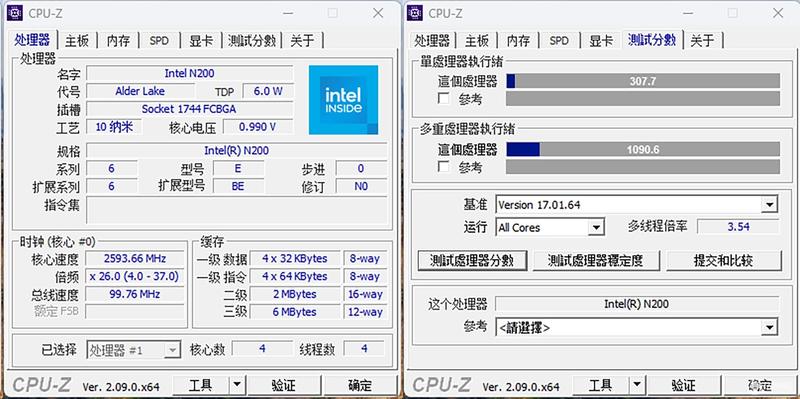
Task: Click 测试处理器分数 benchmark button
Action: click(x=472, y=261)
